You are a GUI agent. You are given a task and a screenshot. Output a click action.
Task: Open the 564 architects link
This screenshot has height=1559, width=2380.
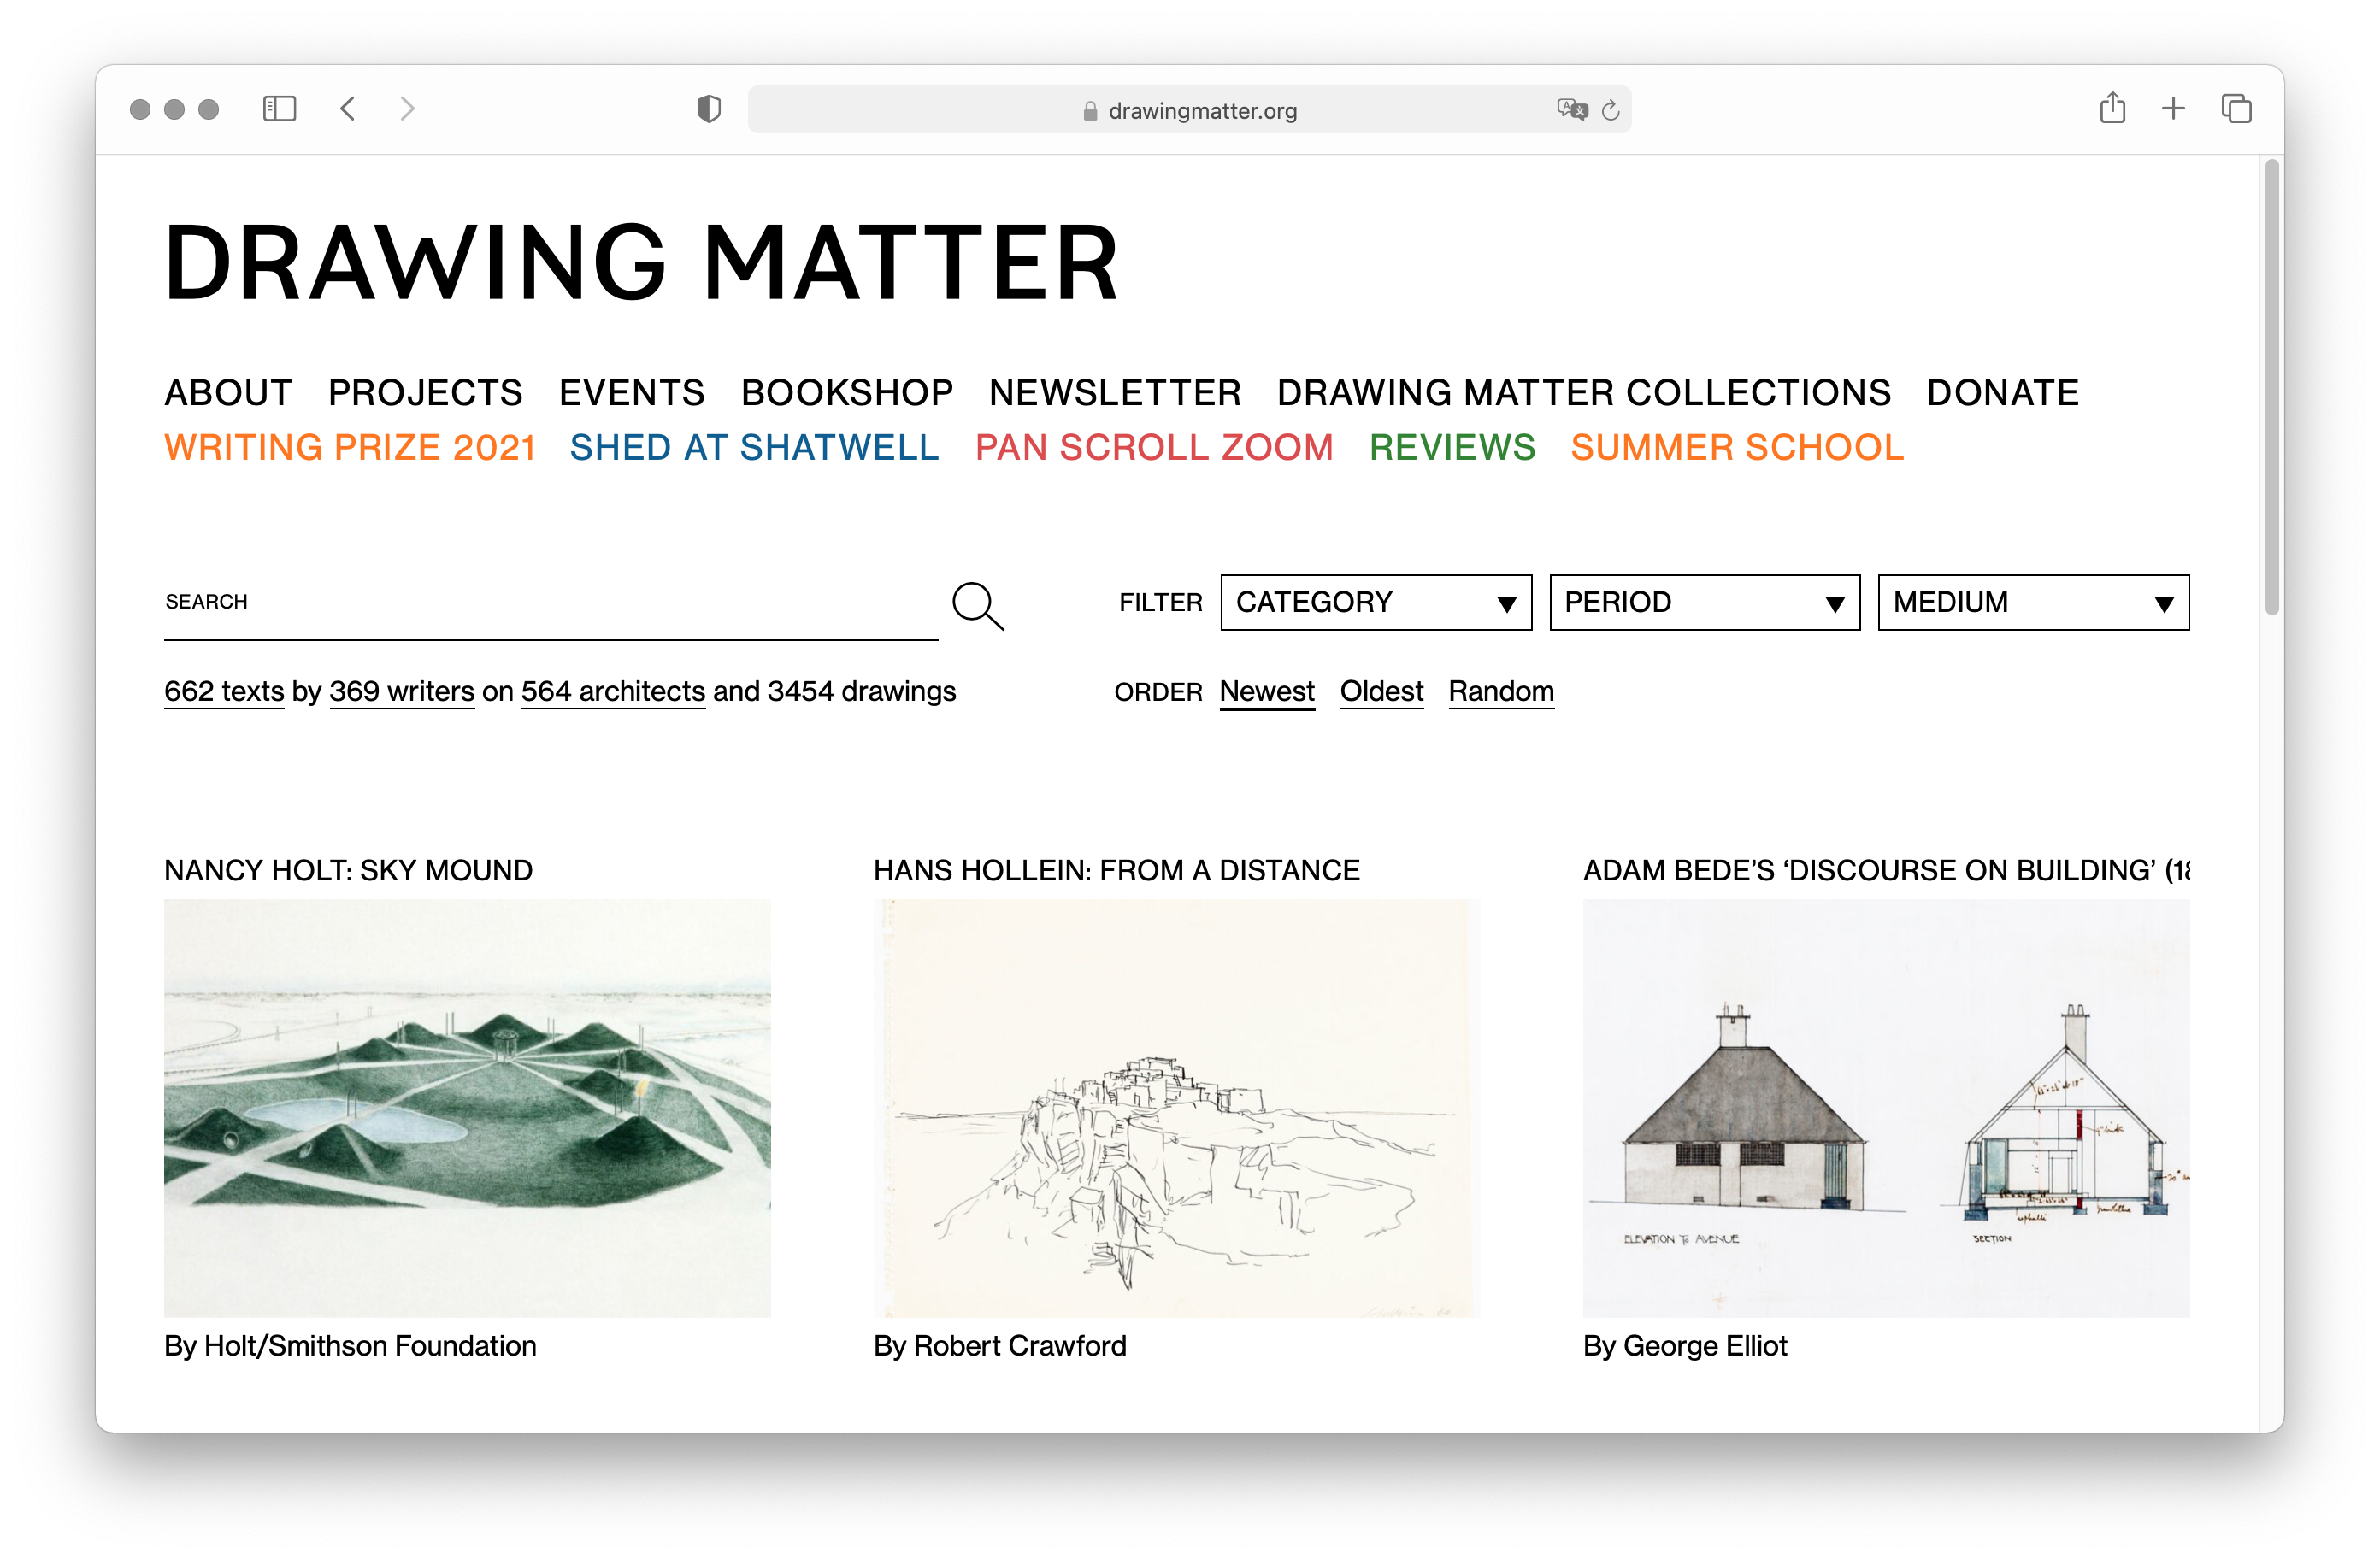[x=613, y=691]
